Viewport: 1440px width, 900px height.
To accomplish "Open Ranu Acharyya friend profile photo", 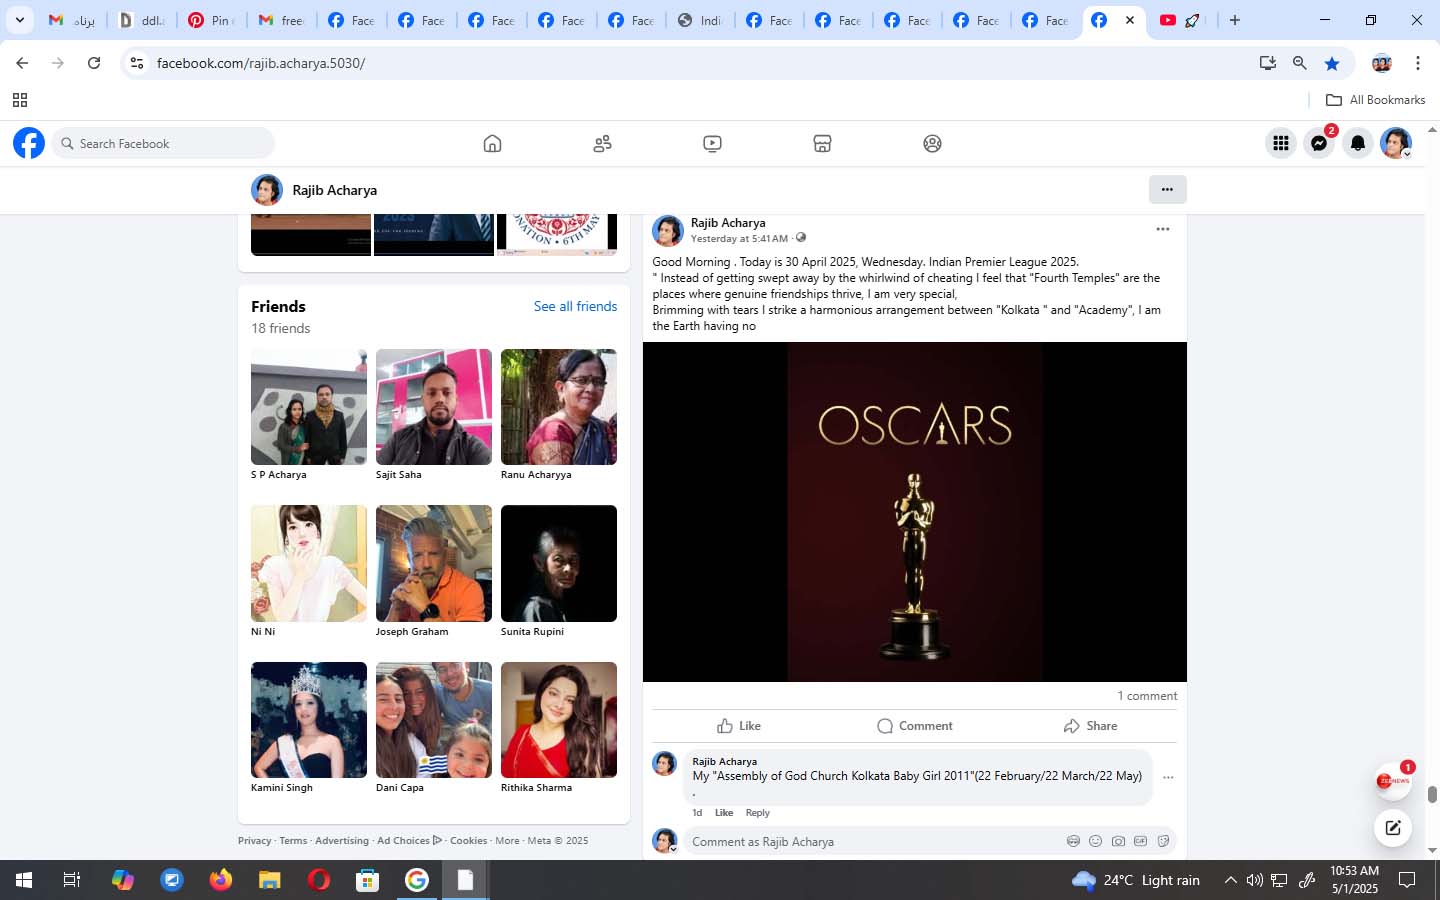I will pyautogui.click(x=559, y=407).
